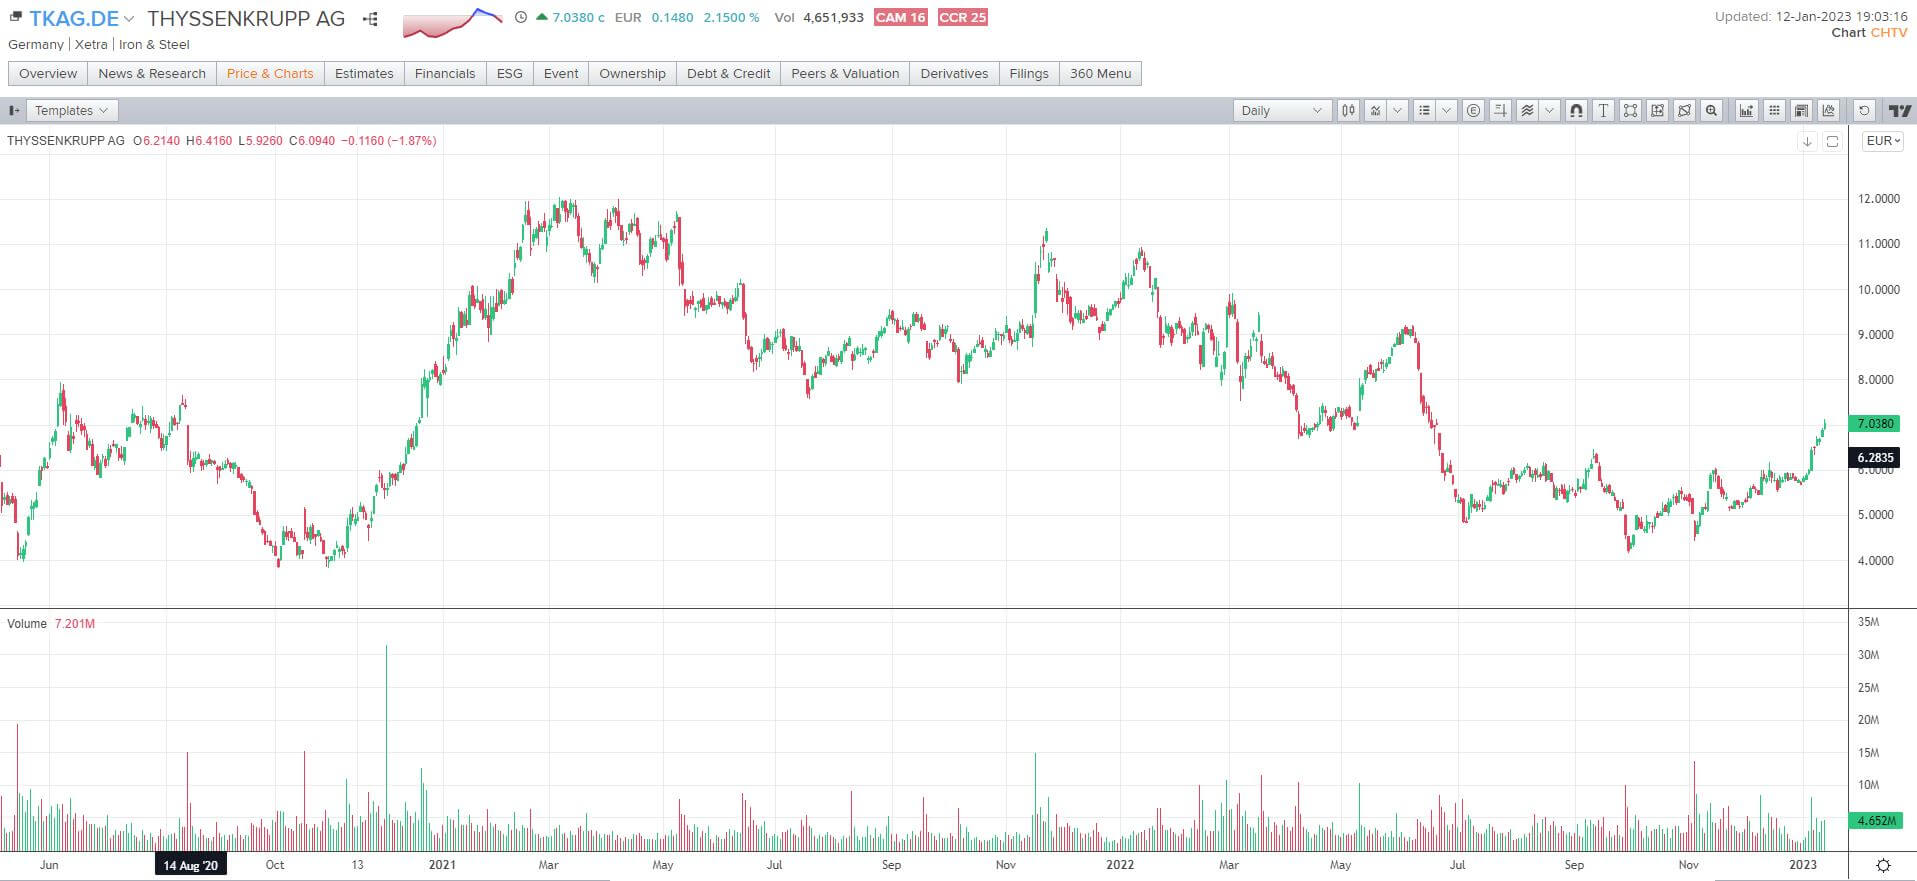The height and width of the screenshot is (881, 1917).
Task: Switch to the Financials tab
Action: click(x=444, y=74)
